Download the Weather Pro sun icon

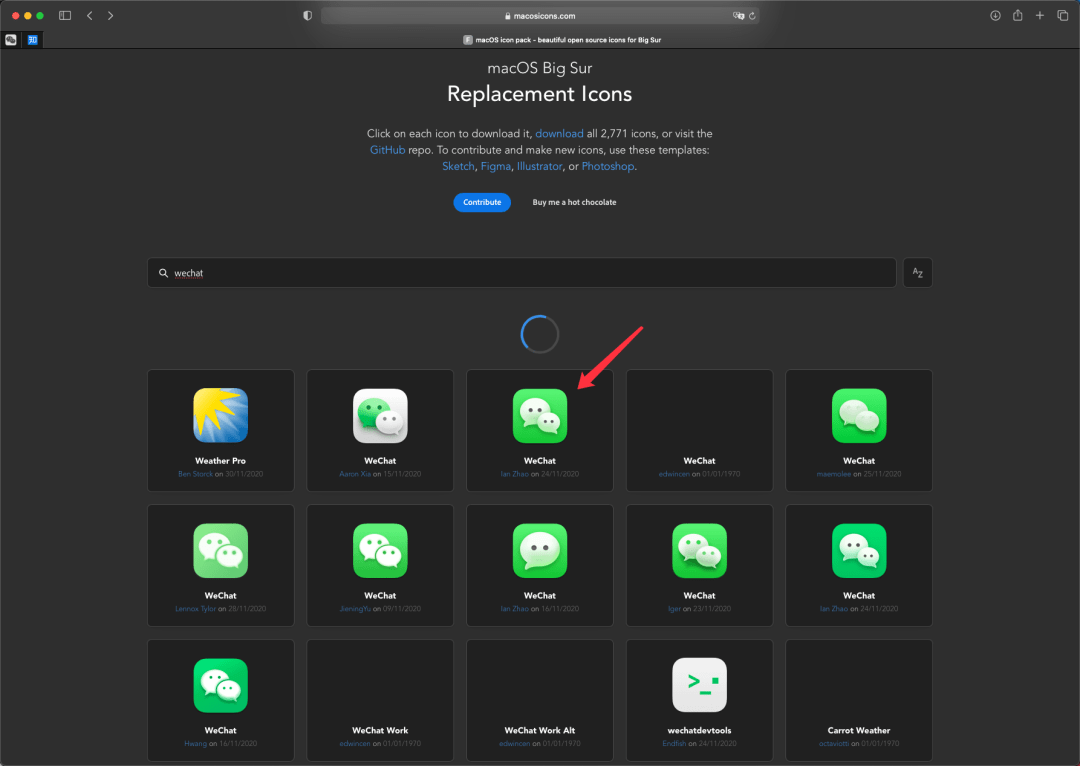click(x=220, y=415)
